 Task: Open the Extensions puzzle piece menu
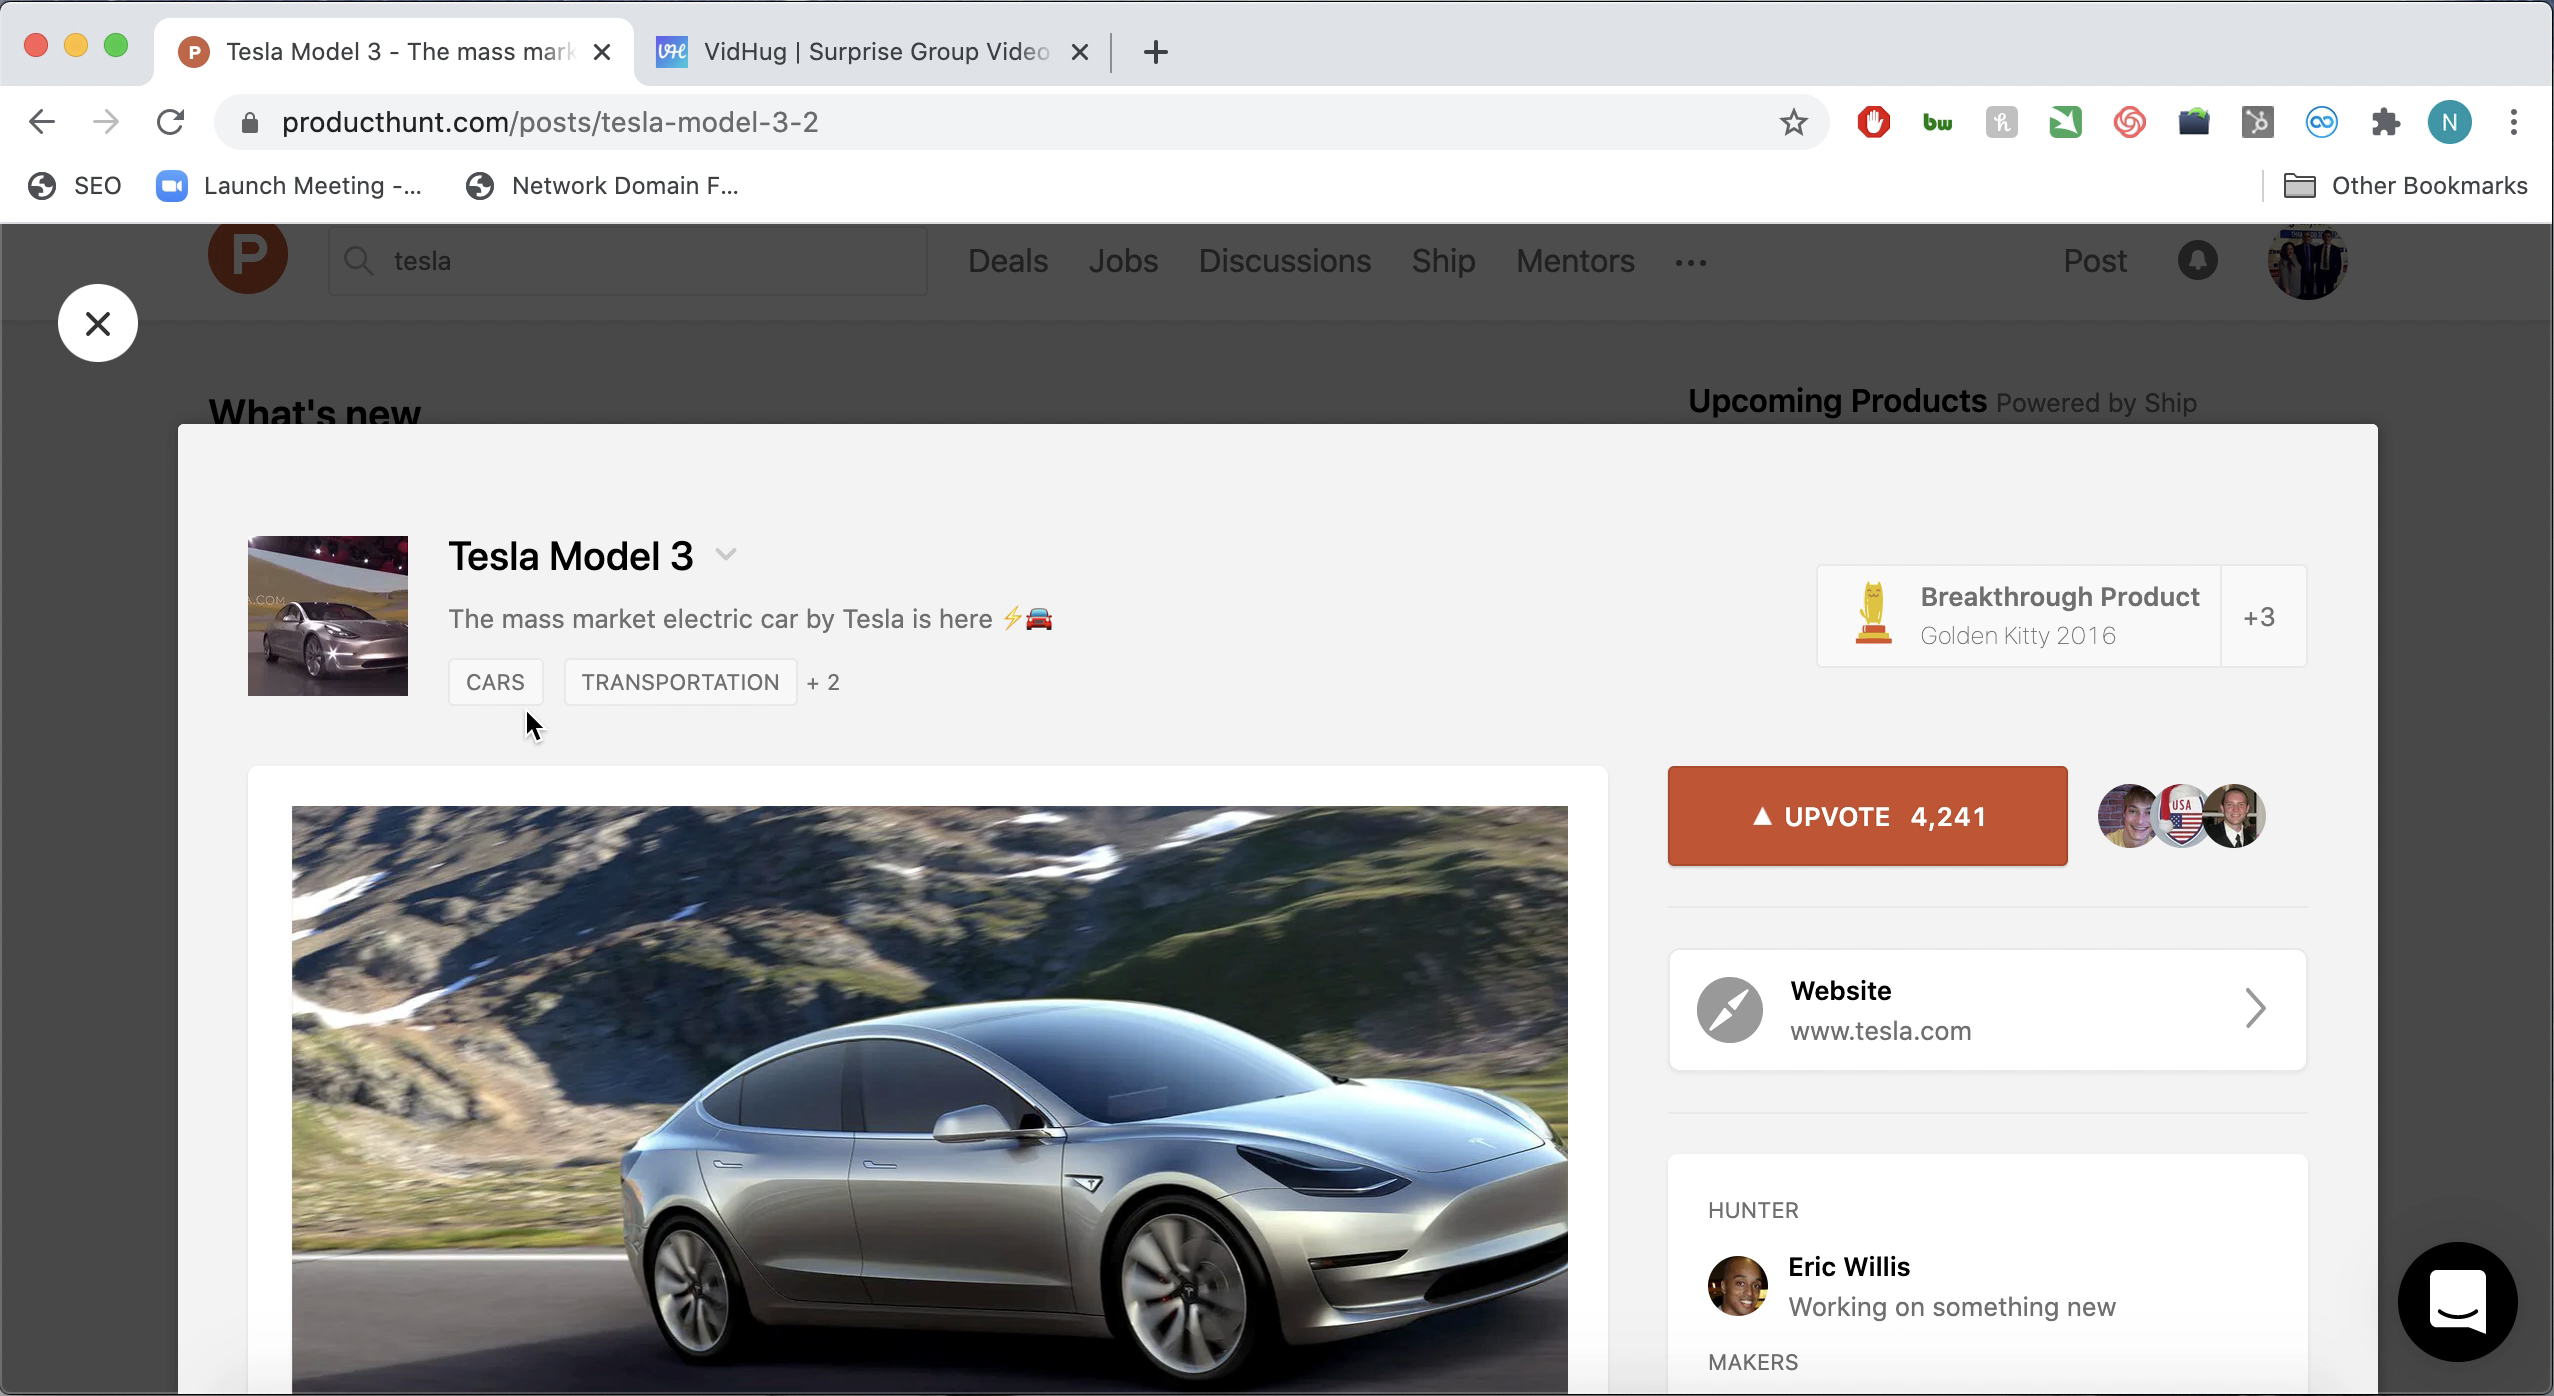[x=2385, y=122]
